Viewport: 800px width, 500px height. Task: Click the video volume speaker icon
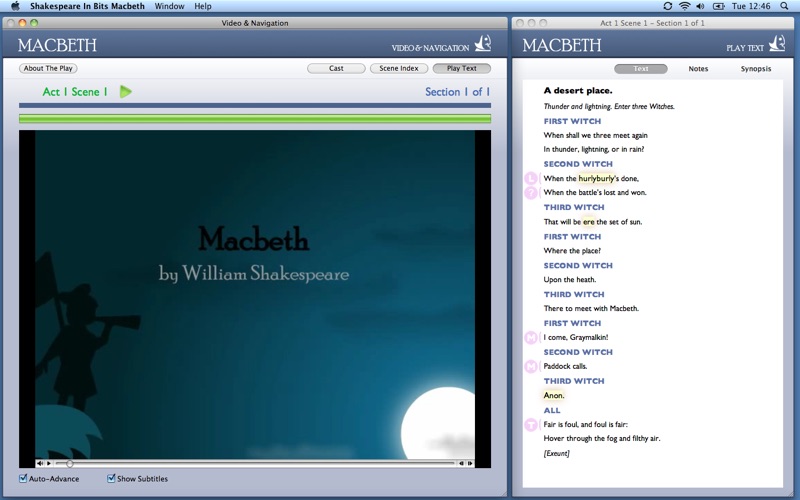40,464
